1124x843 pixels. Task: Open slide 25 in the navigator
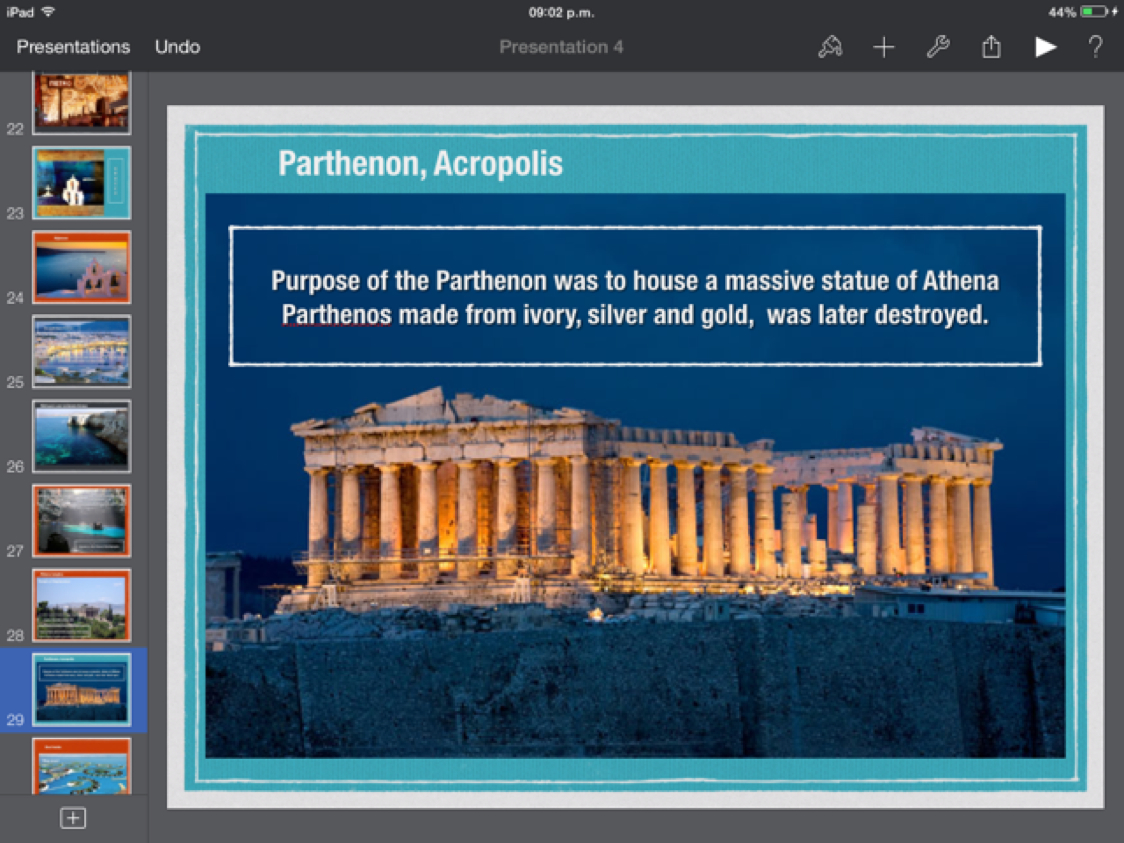pos(81,352)
